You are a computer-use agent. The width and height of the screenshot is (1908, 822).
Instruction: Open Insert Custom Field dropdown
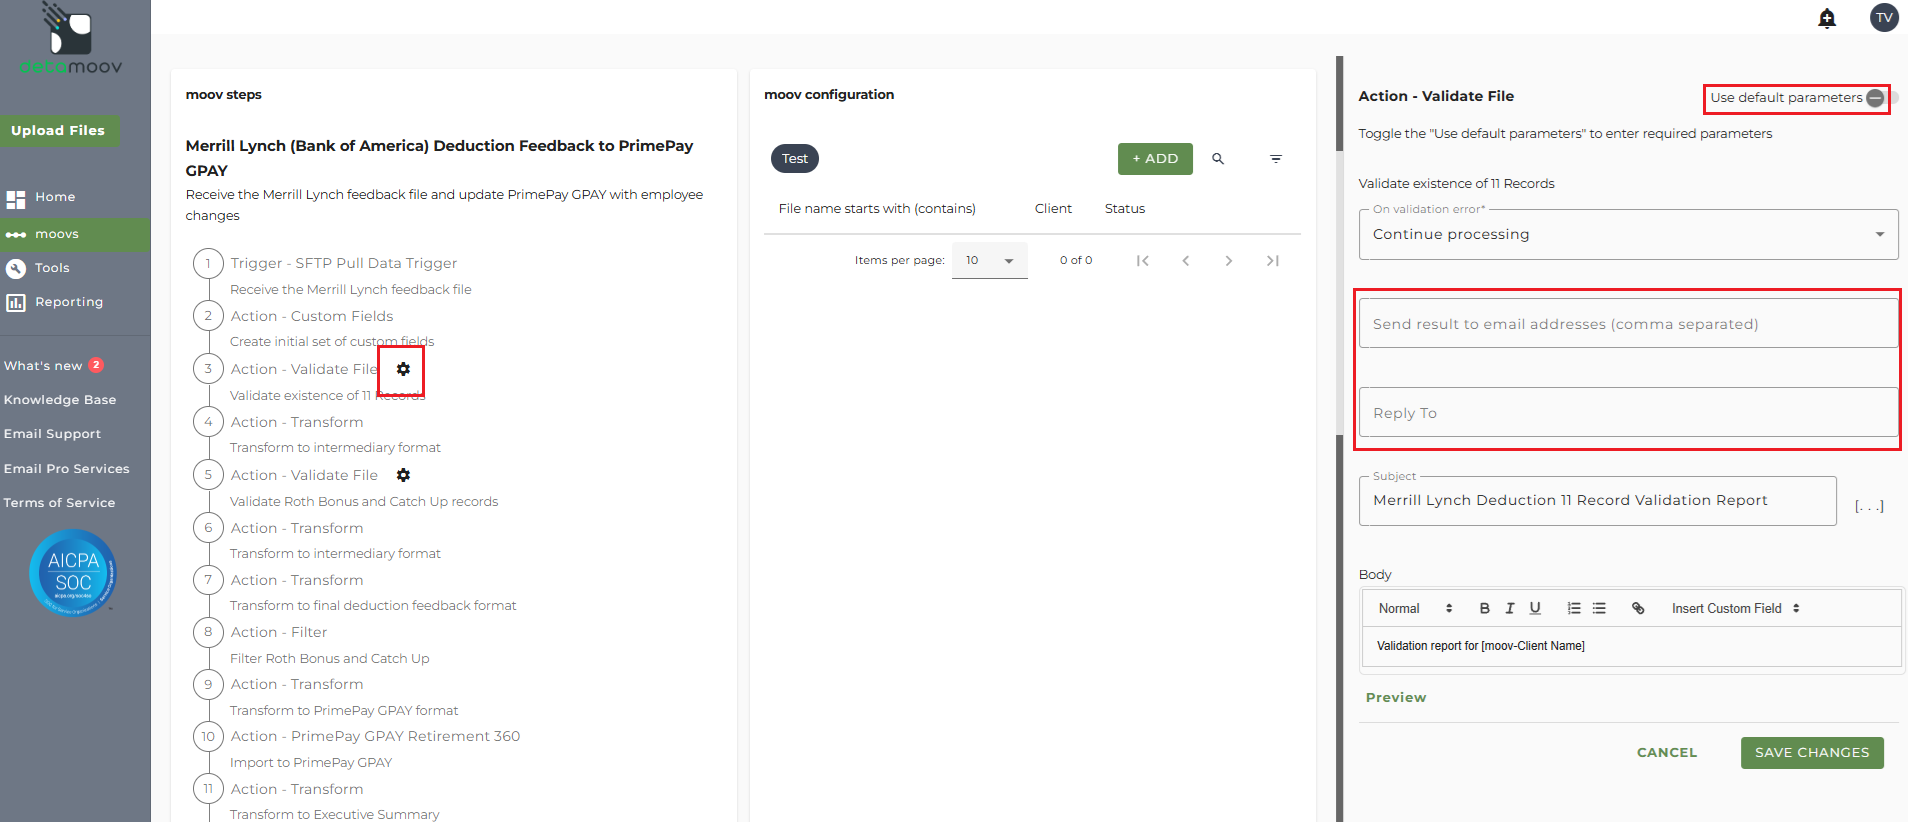[x=1736, y=608]
